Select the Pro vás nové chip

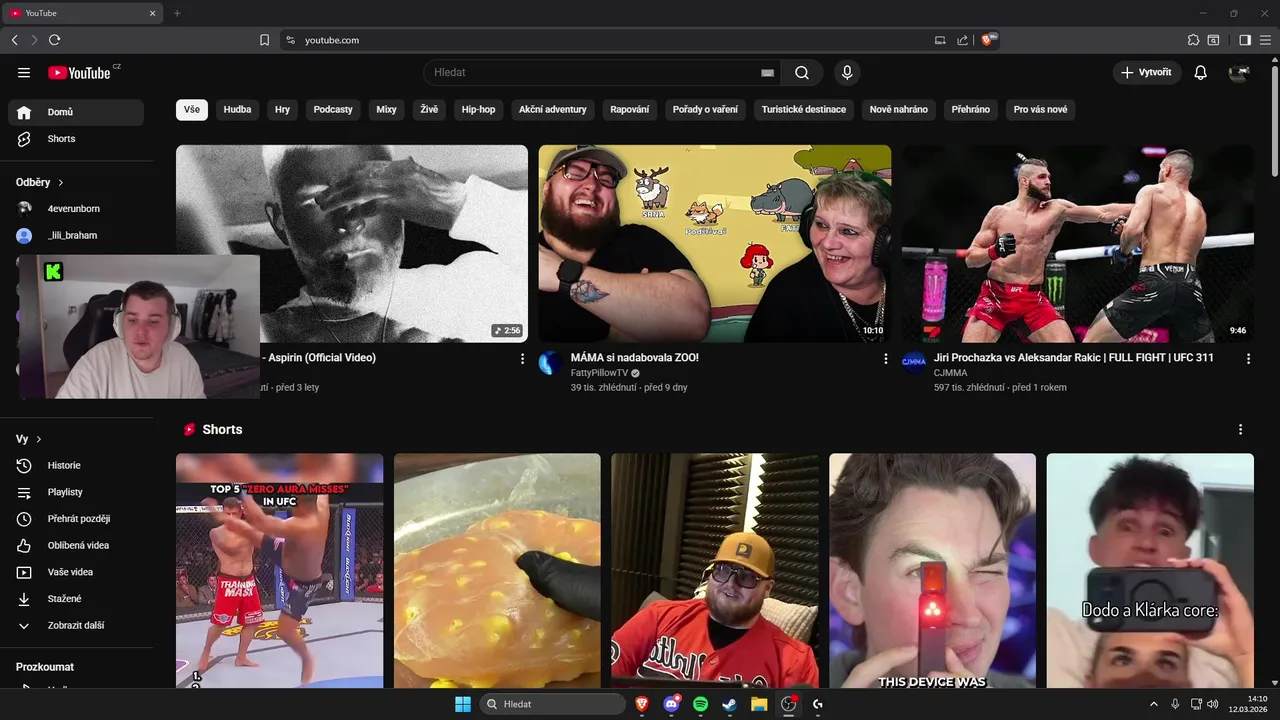(1040, 109)
